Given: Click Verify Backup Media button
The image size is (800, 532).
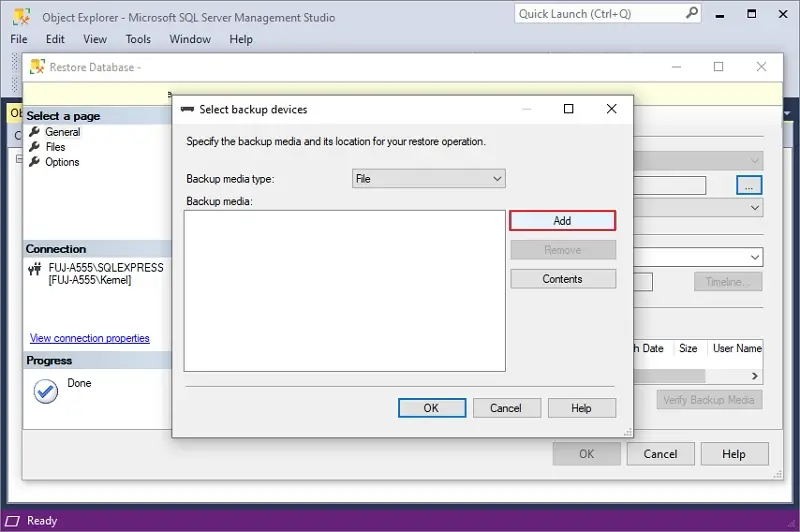Looking at the screenshot, I should point(709,400).
